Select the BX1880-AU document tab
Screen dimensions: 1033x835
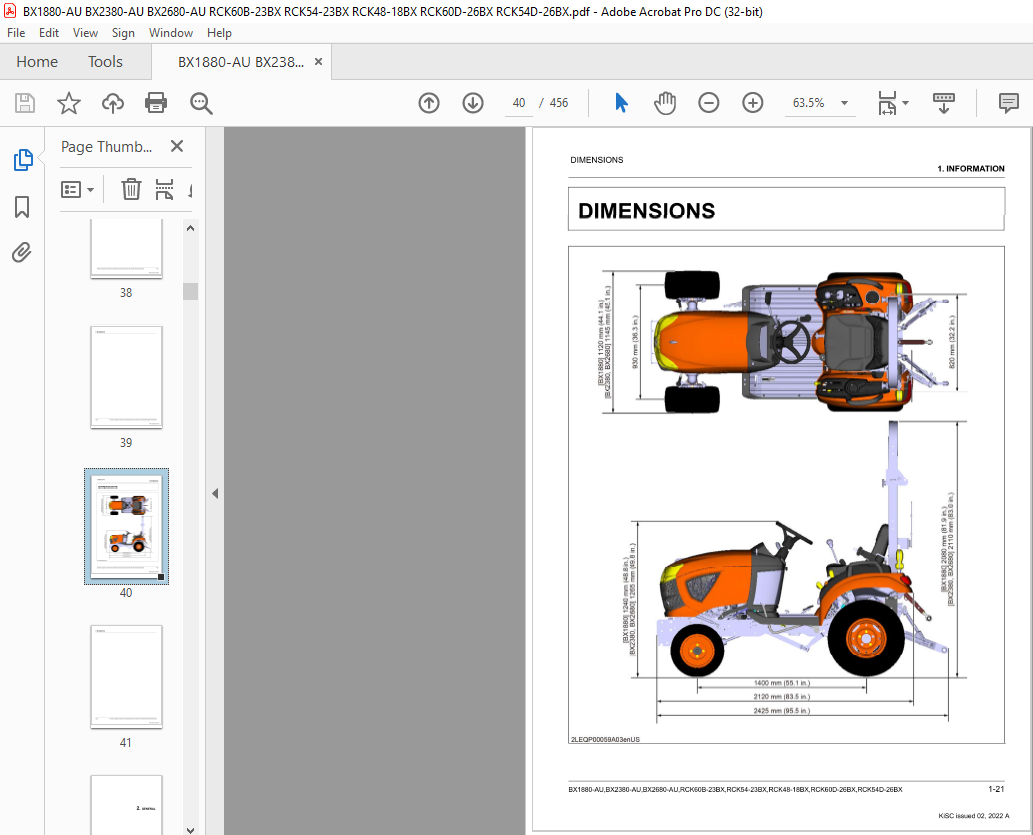(x=240, y=62)
